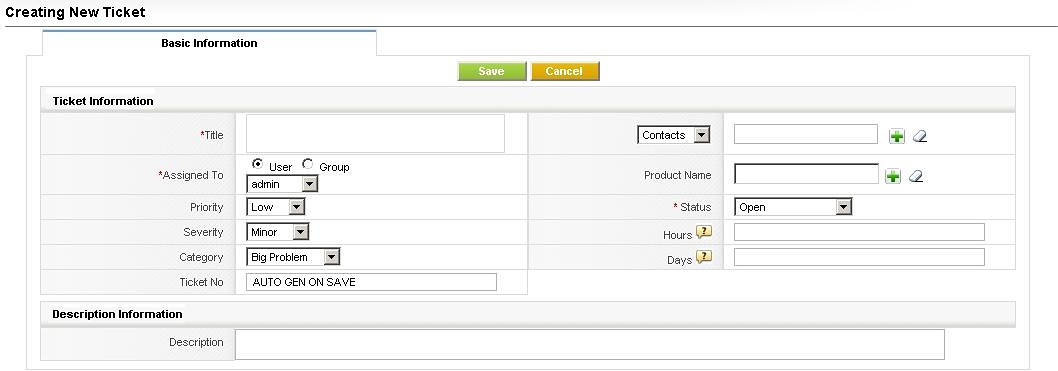The height and width of the screenshot is (371, 1058).
Task: Open the Severity dropdown showing Minor
Action: pos(277,232)
